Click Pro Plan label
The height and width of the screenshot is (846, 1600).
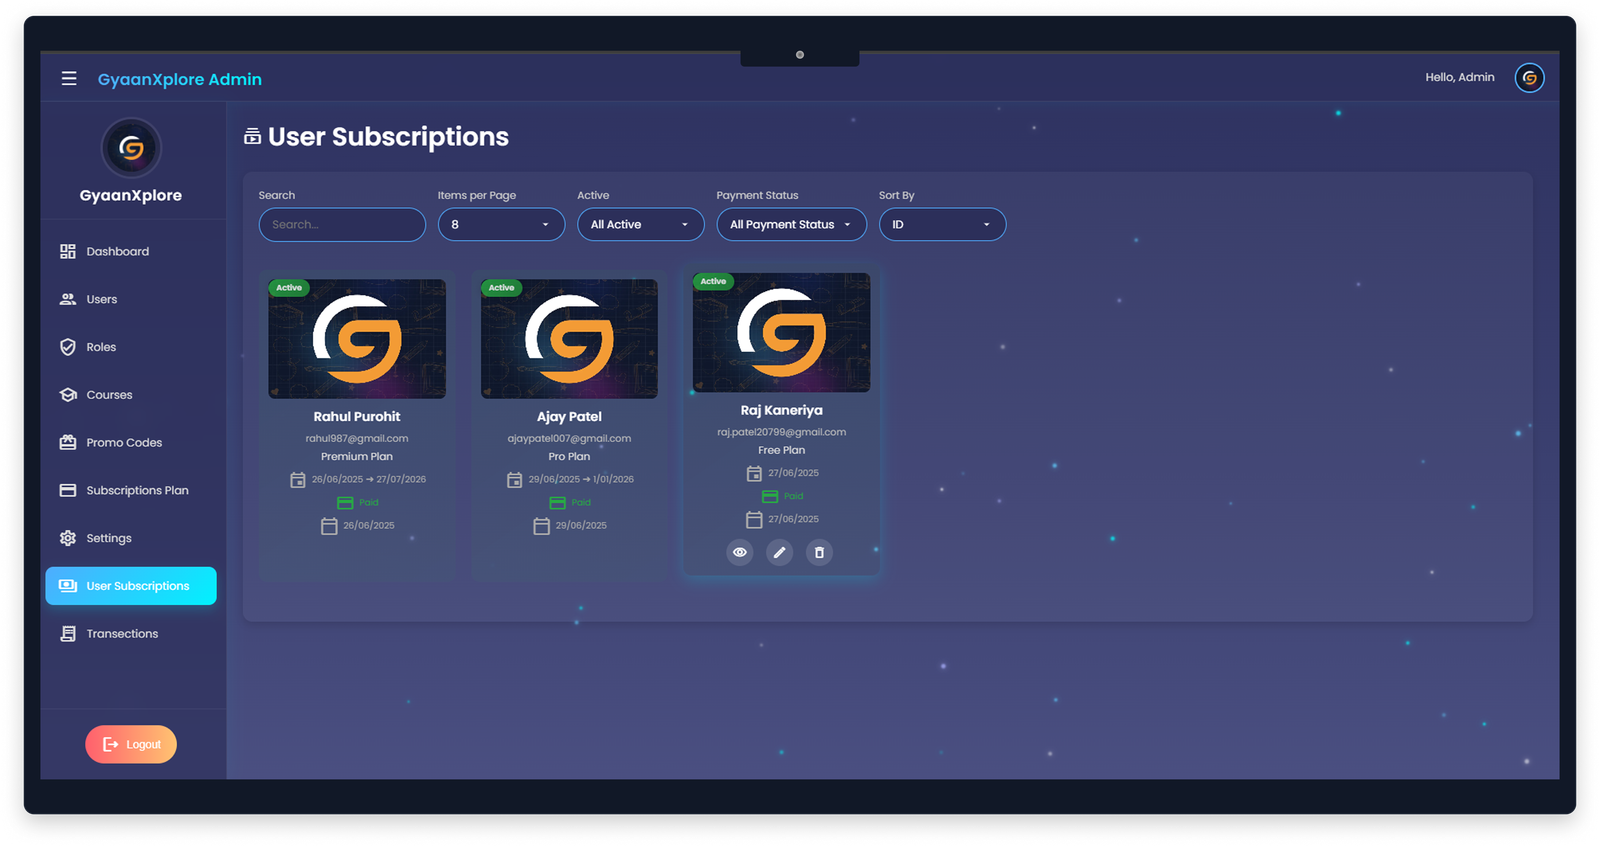570,457
